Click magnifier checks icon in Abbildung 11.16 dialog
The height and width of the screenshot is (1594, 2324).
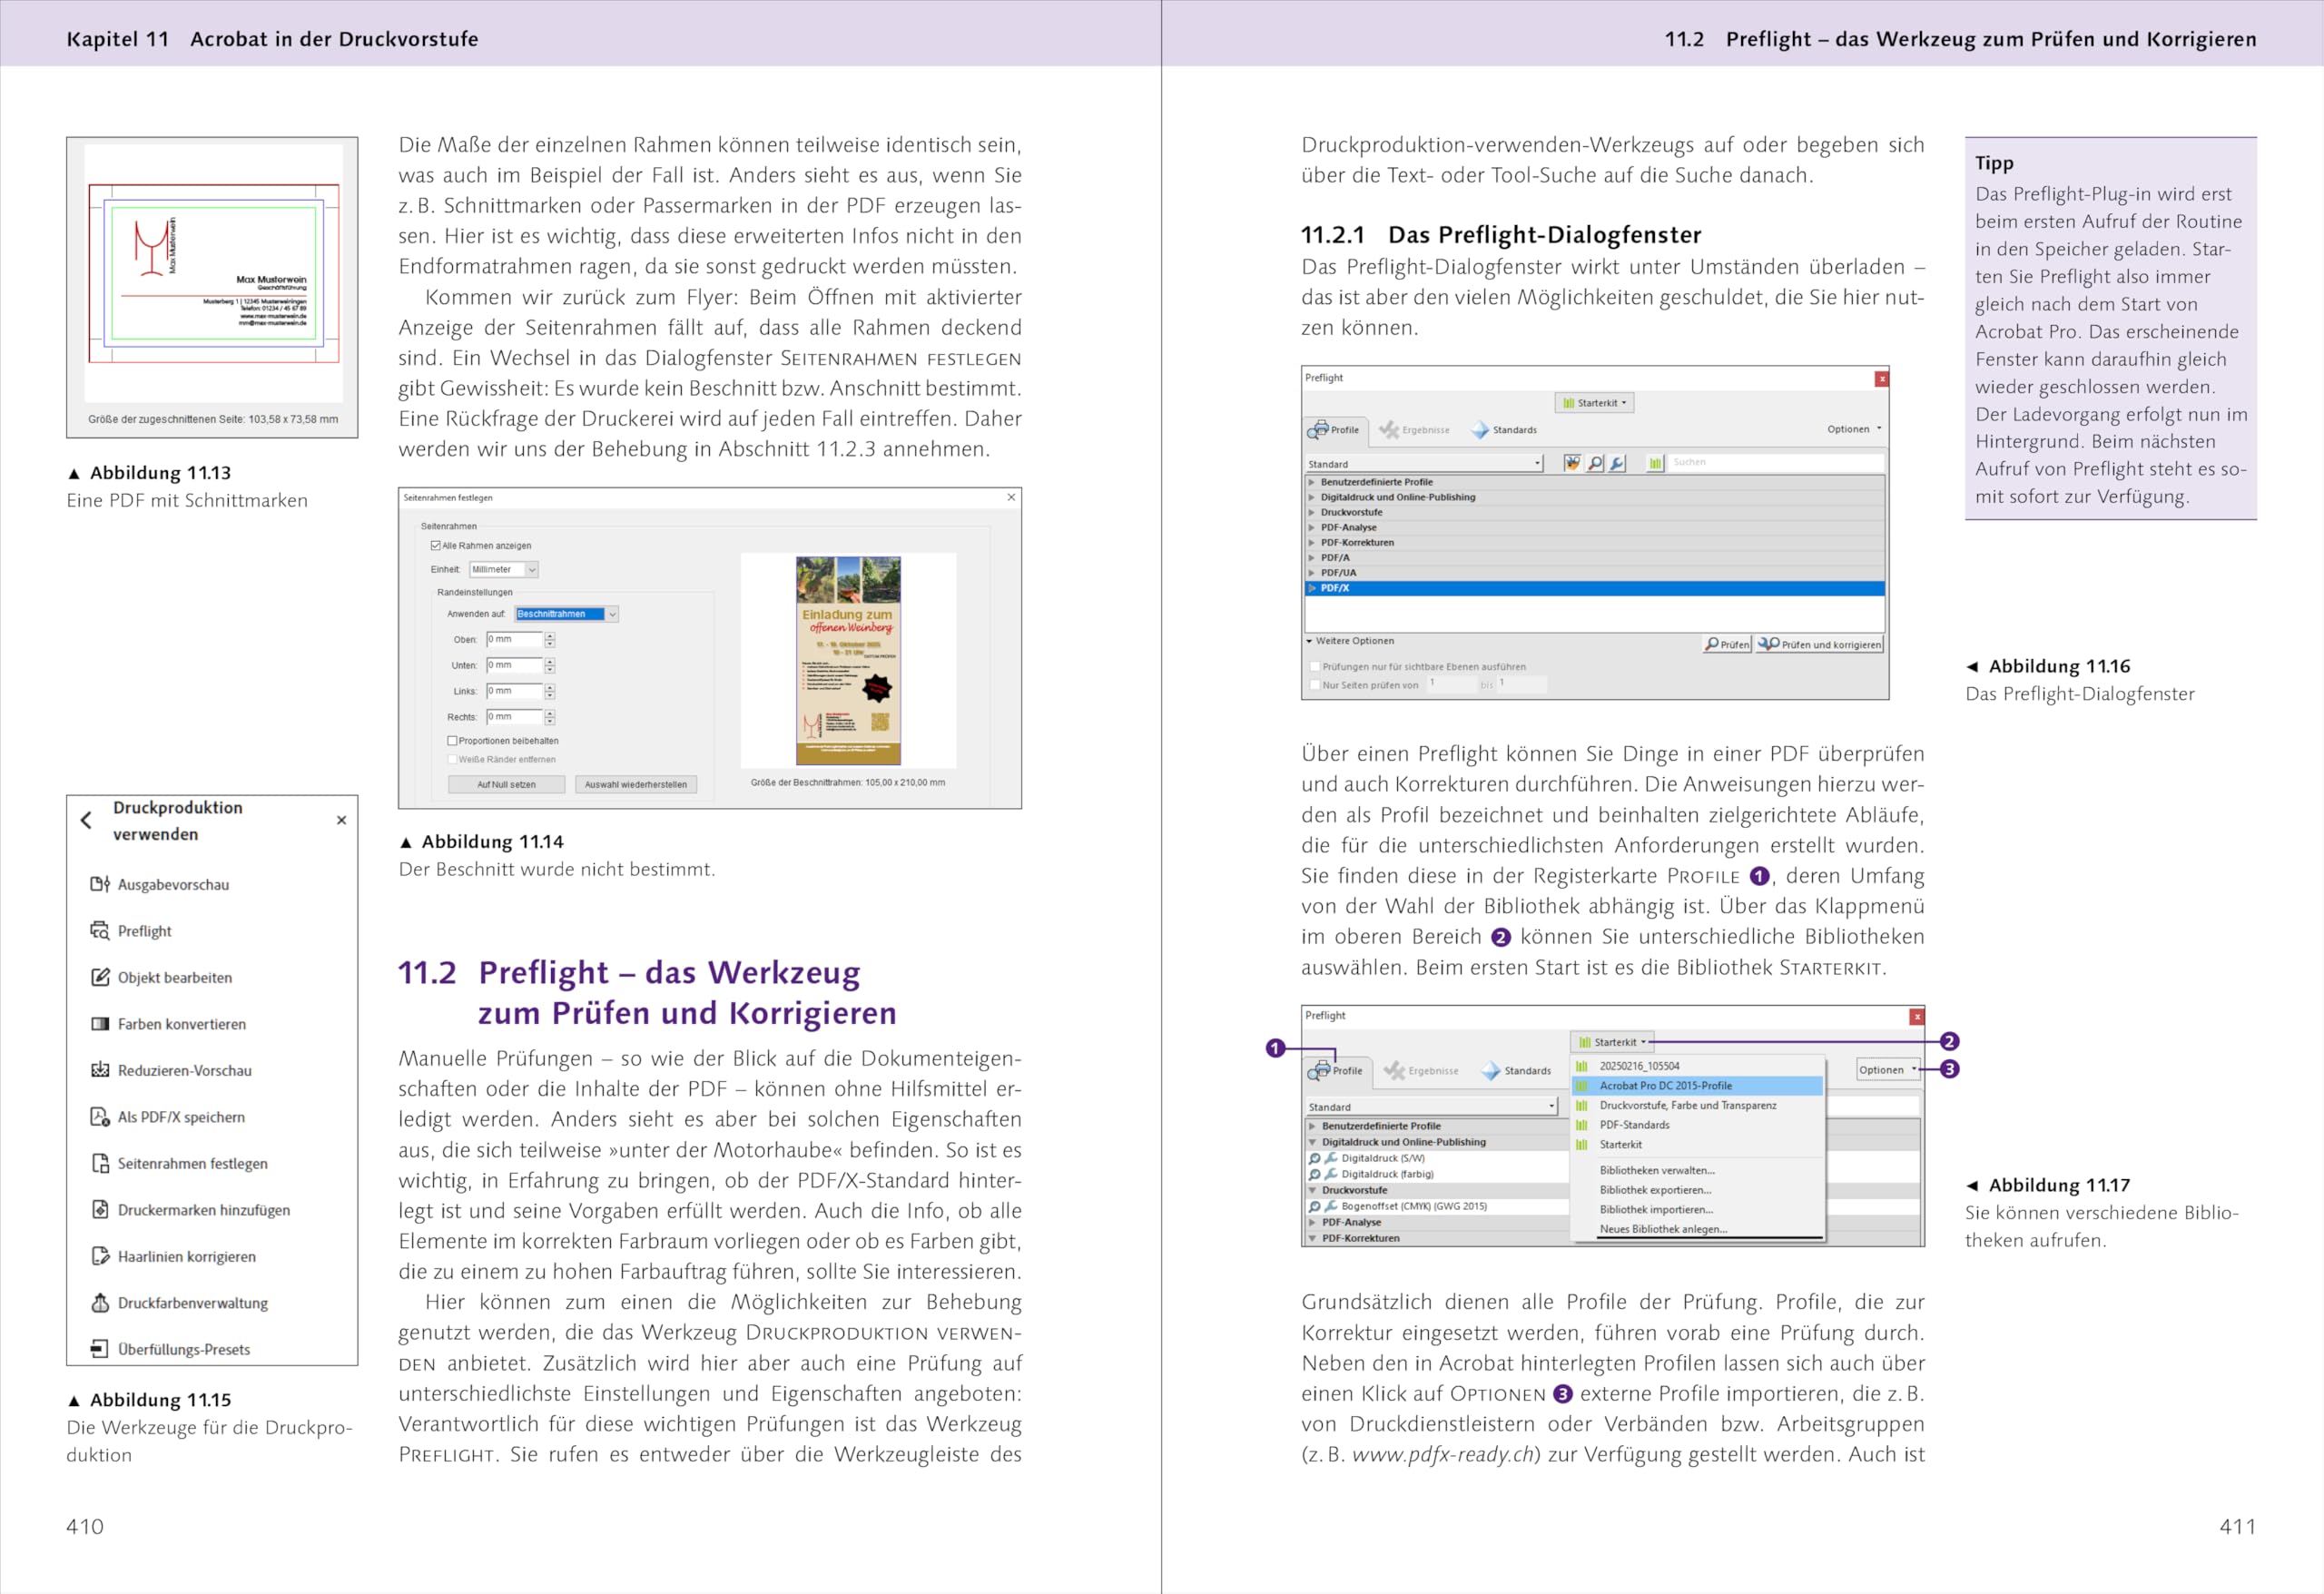click(1595, 463)
